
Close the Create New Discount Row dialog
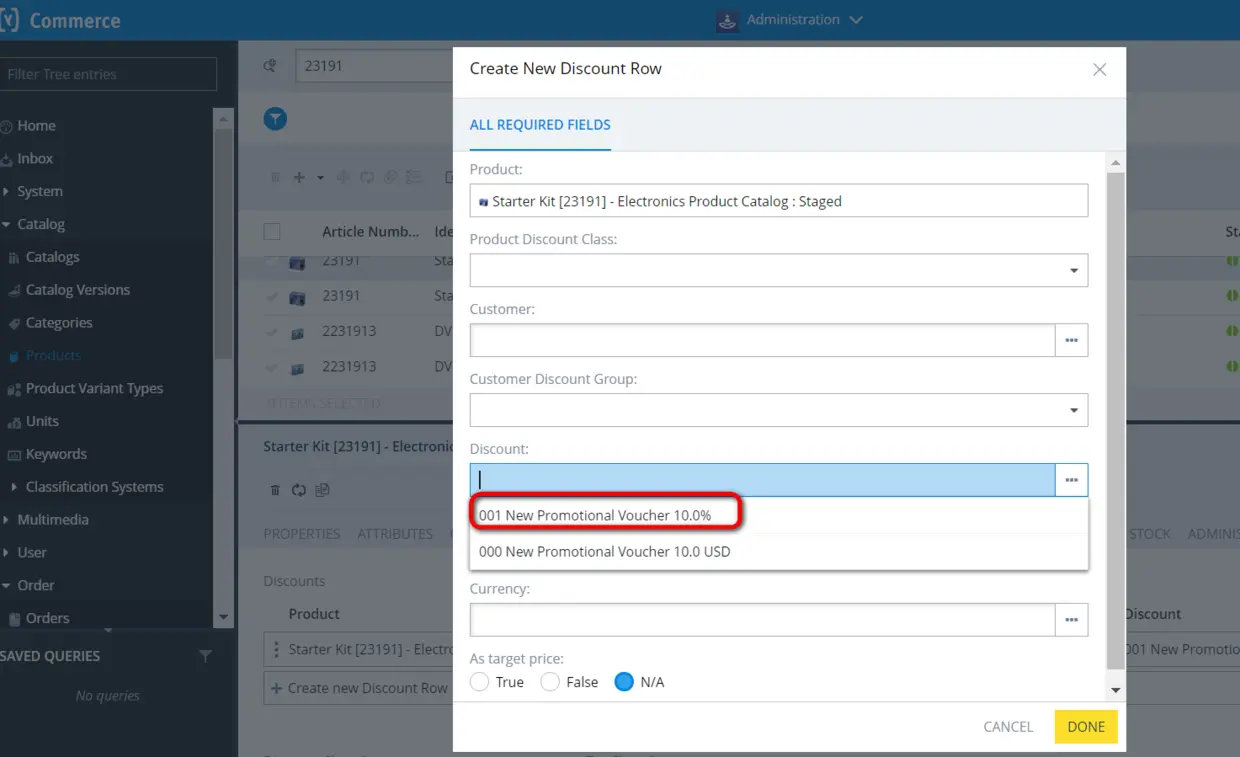coord(1099,69)
